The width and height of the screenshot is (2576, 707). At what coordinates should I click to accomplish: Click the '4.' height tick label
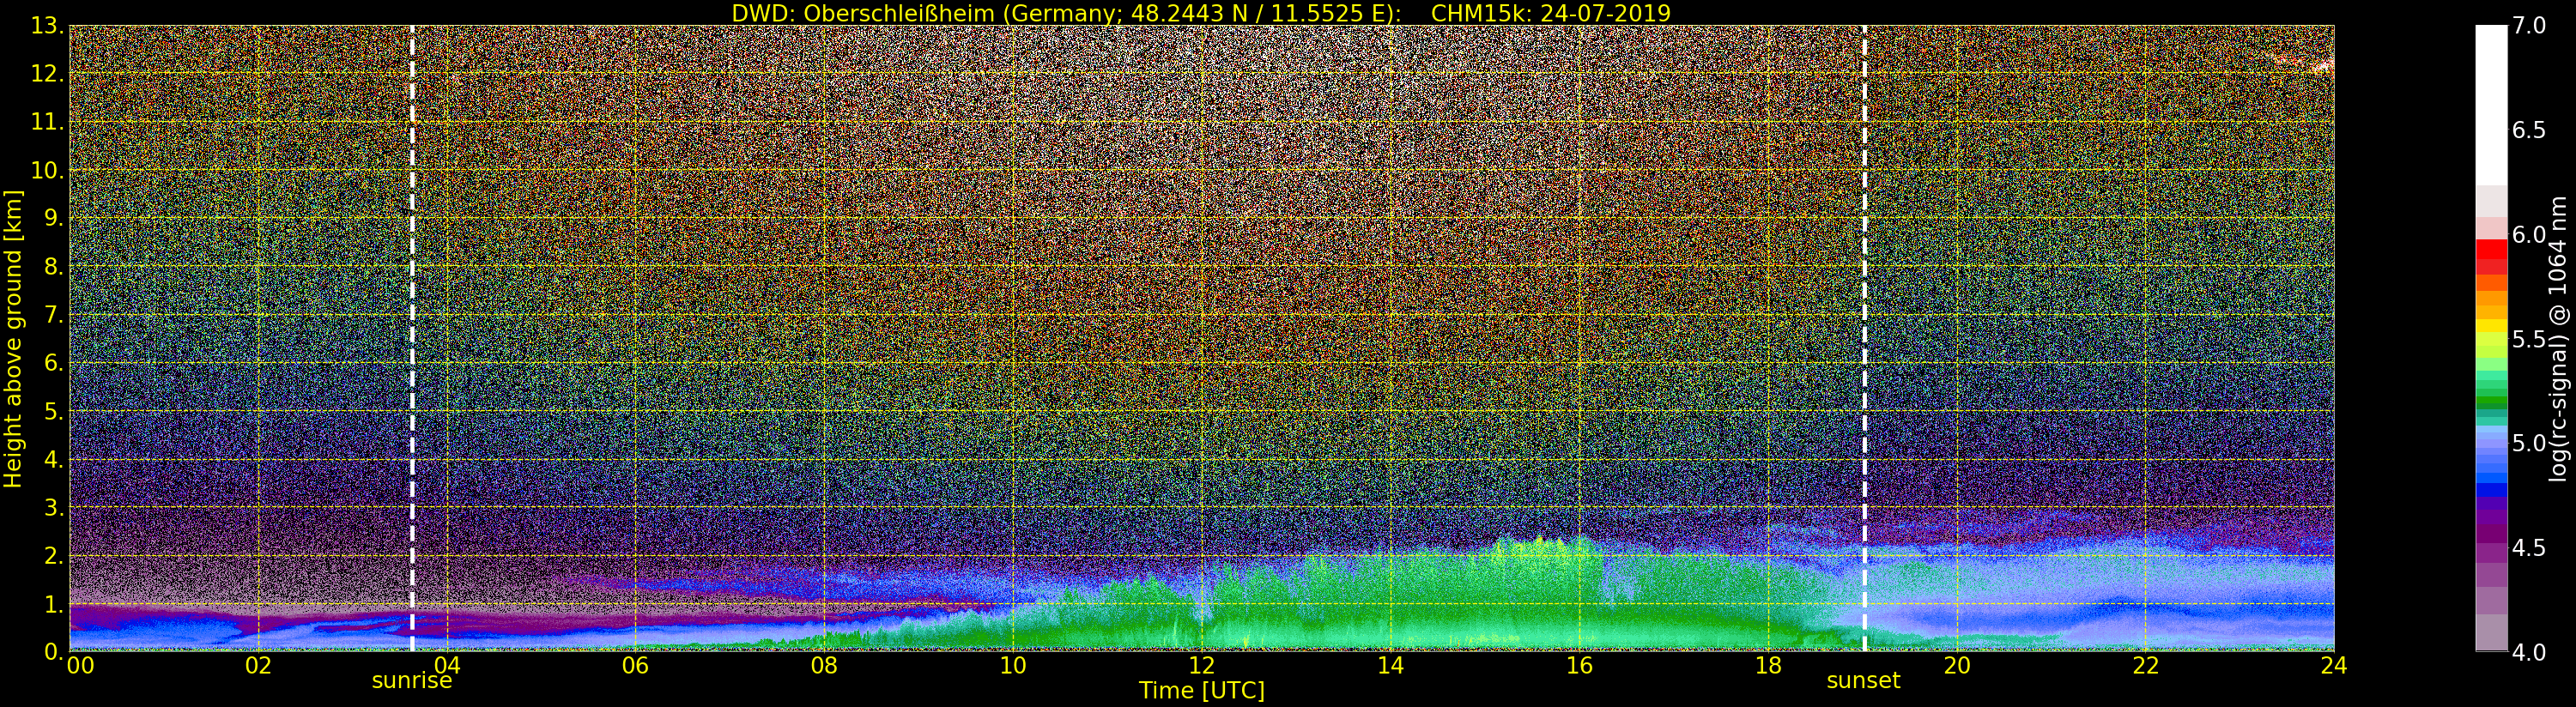tap(54, 459)
